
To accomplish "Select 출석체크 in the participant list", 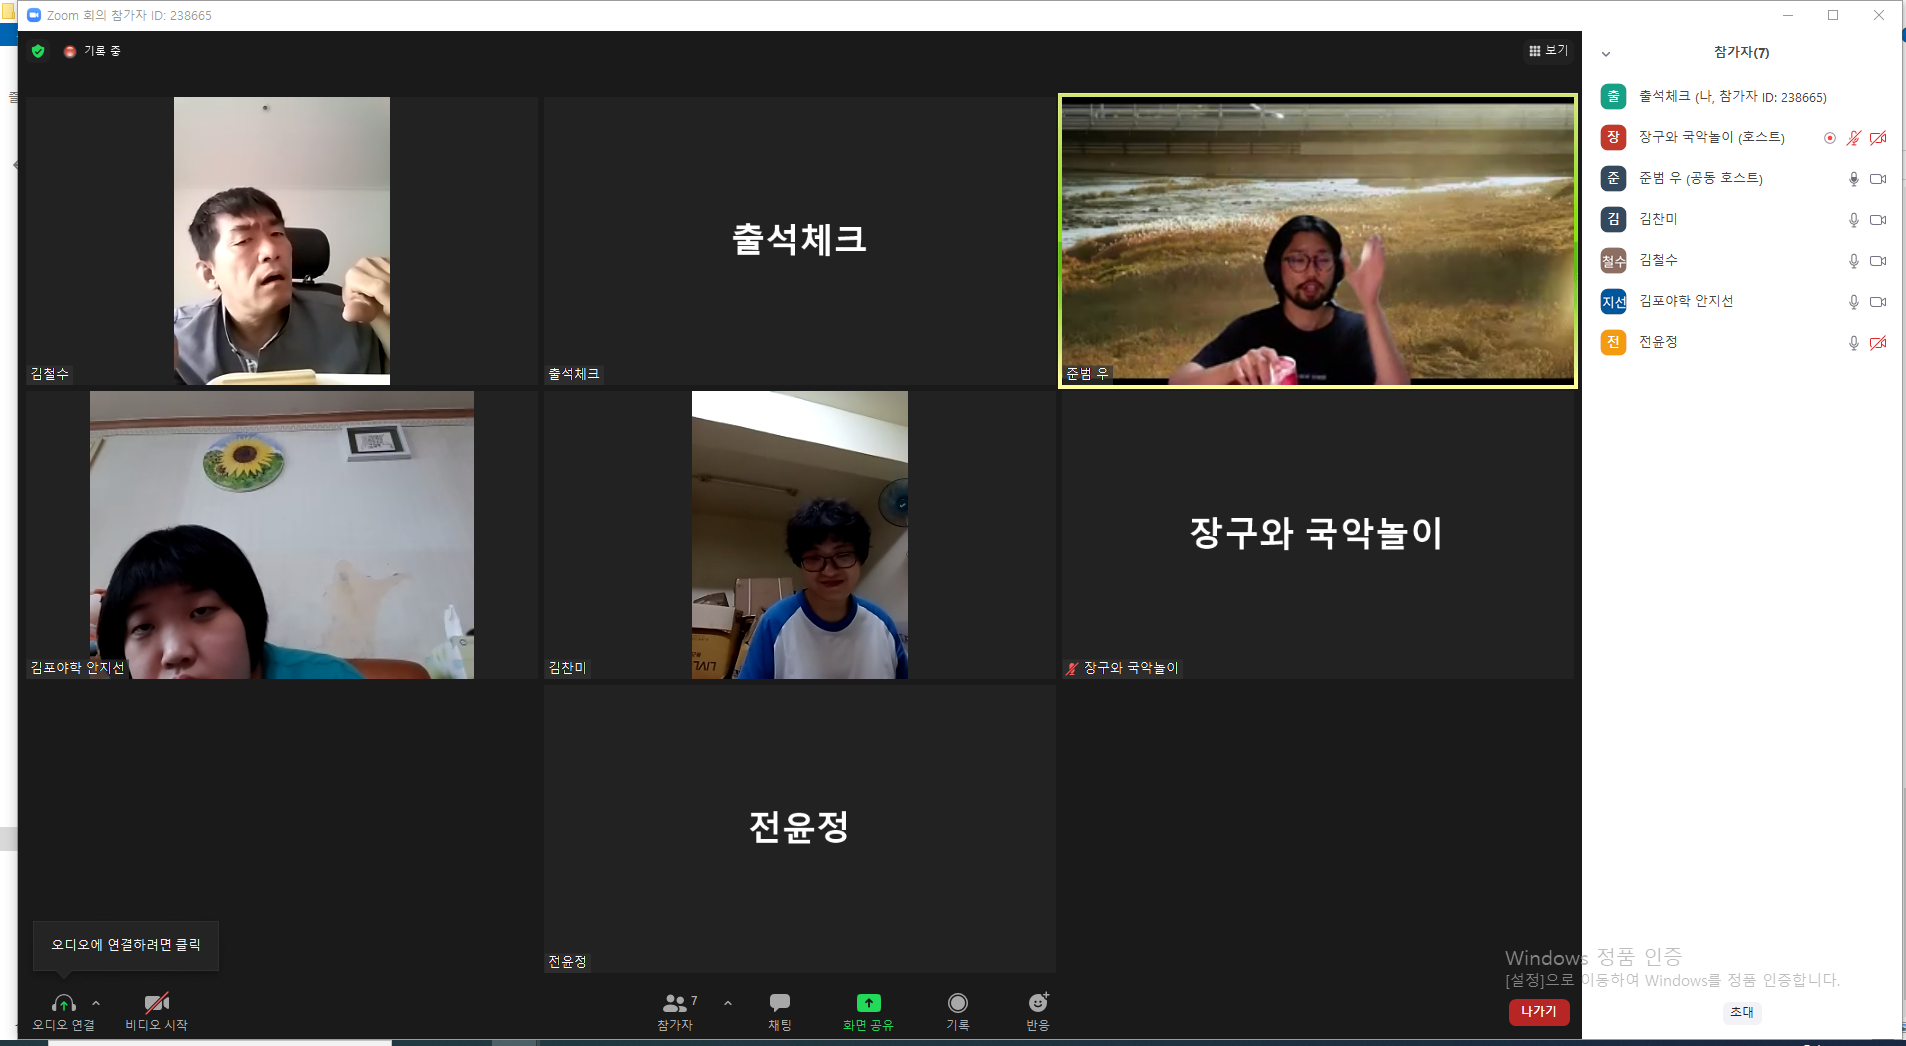I will coord(1742,96).
